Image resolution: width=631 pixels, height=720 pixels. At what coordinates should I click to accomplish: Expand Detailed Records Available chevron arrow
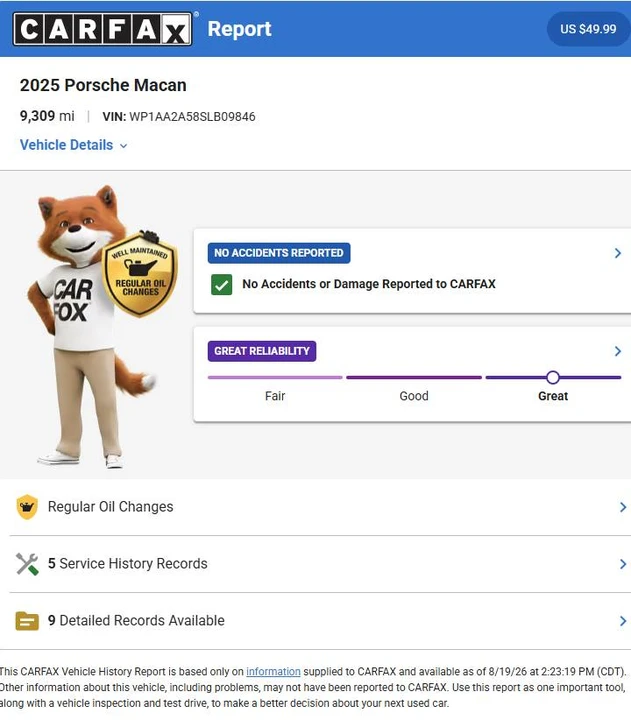point(623,621)
